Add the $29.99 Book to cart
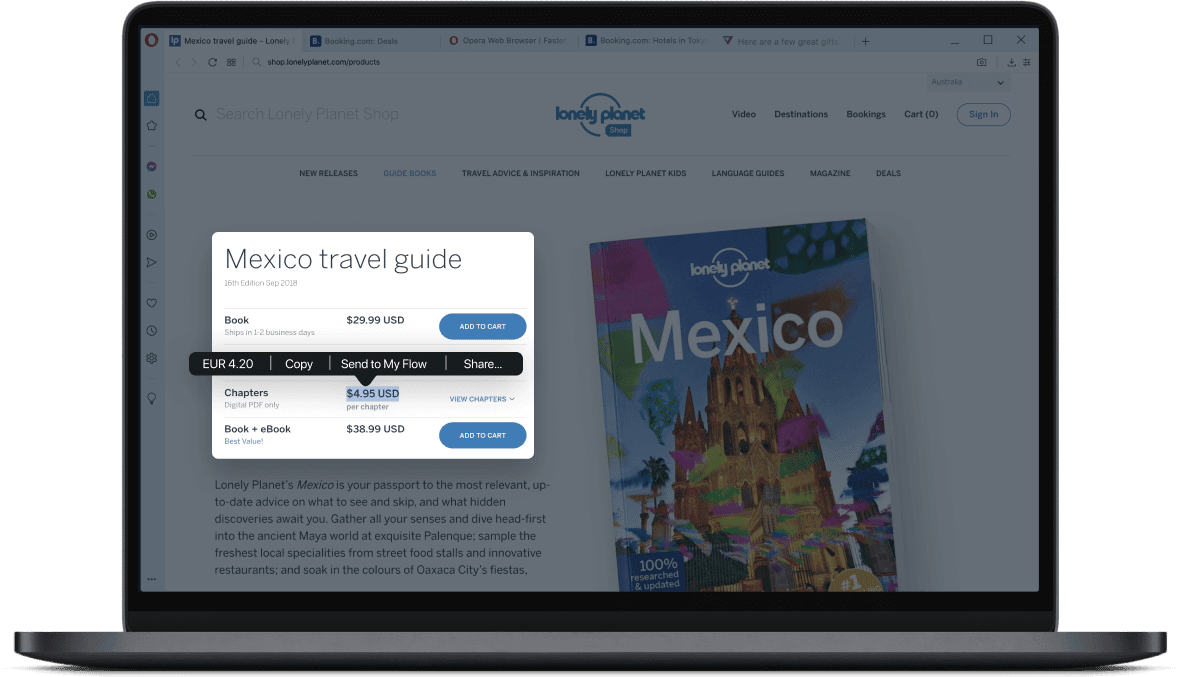 click(483, 327)
